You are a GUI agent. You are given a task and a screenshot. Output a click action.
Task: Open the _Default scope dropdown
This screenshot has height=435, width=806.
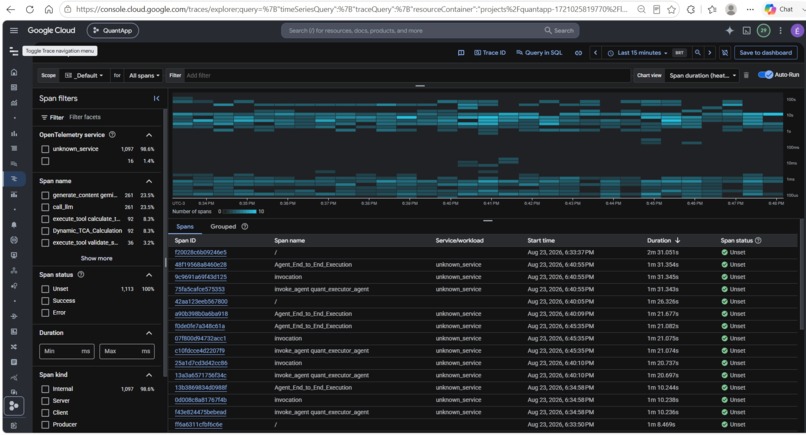click(x=84, y=75)
